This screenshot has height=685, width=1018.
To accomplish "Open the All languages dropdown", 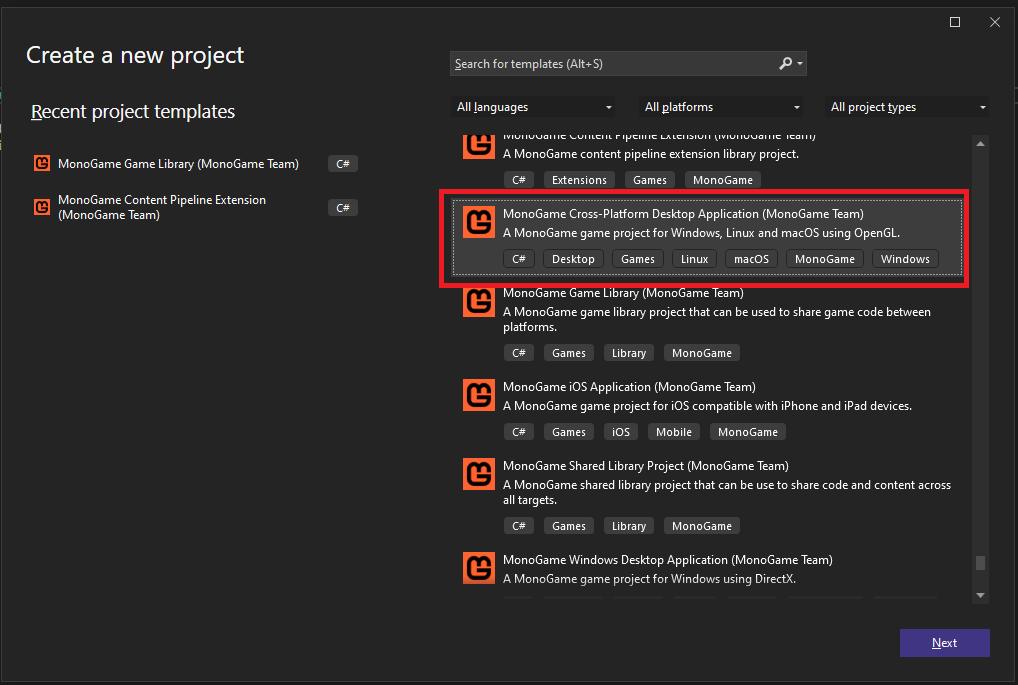I will [x=533, y=107].
